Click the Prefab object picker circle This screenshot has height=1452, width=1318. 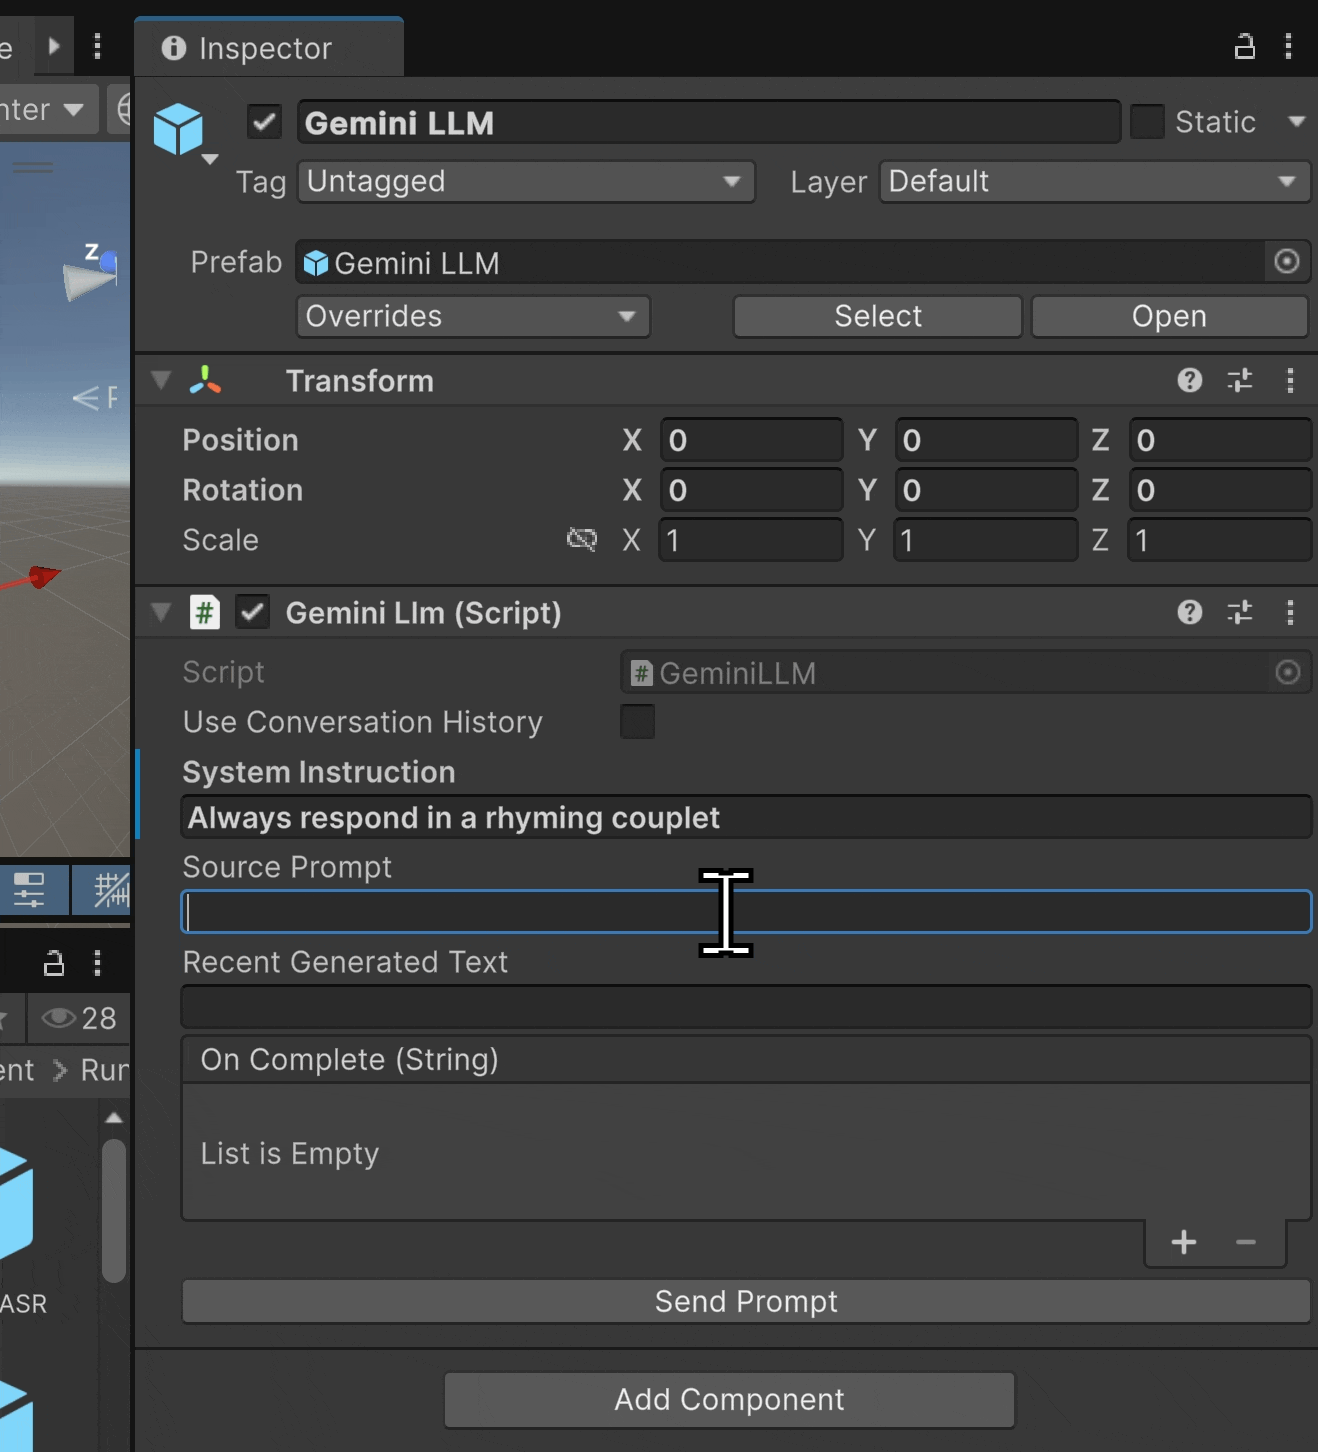pos(1287,262)
